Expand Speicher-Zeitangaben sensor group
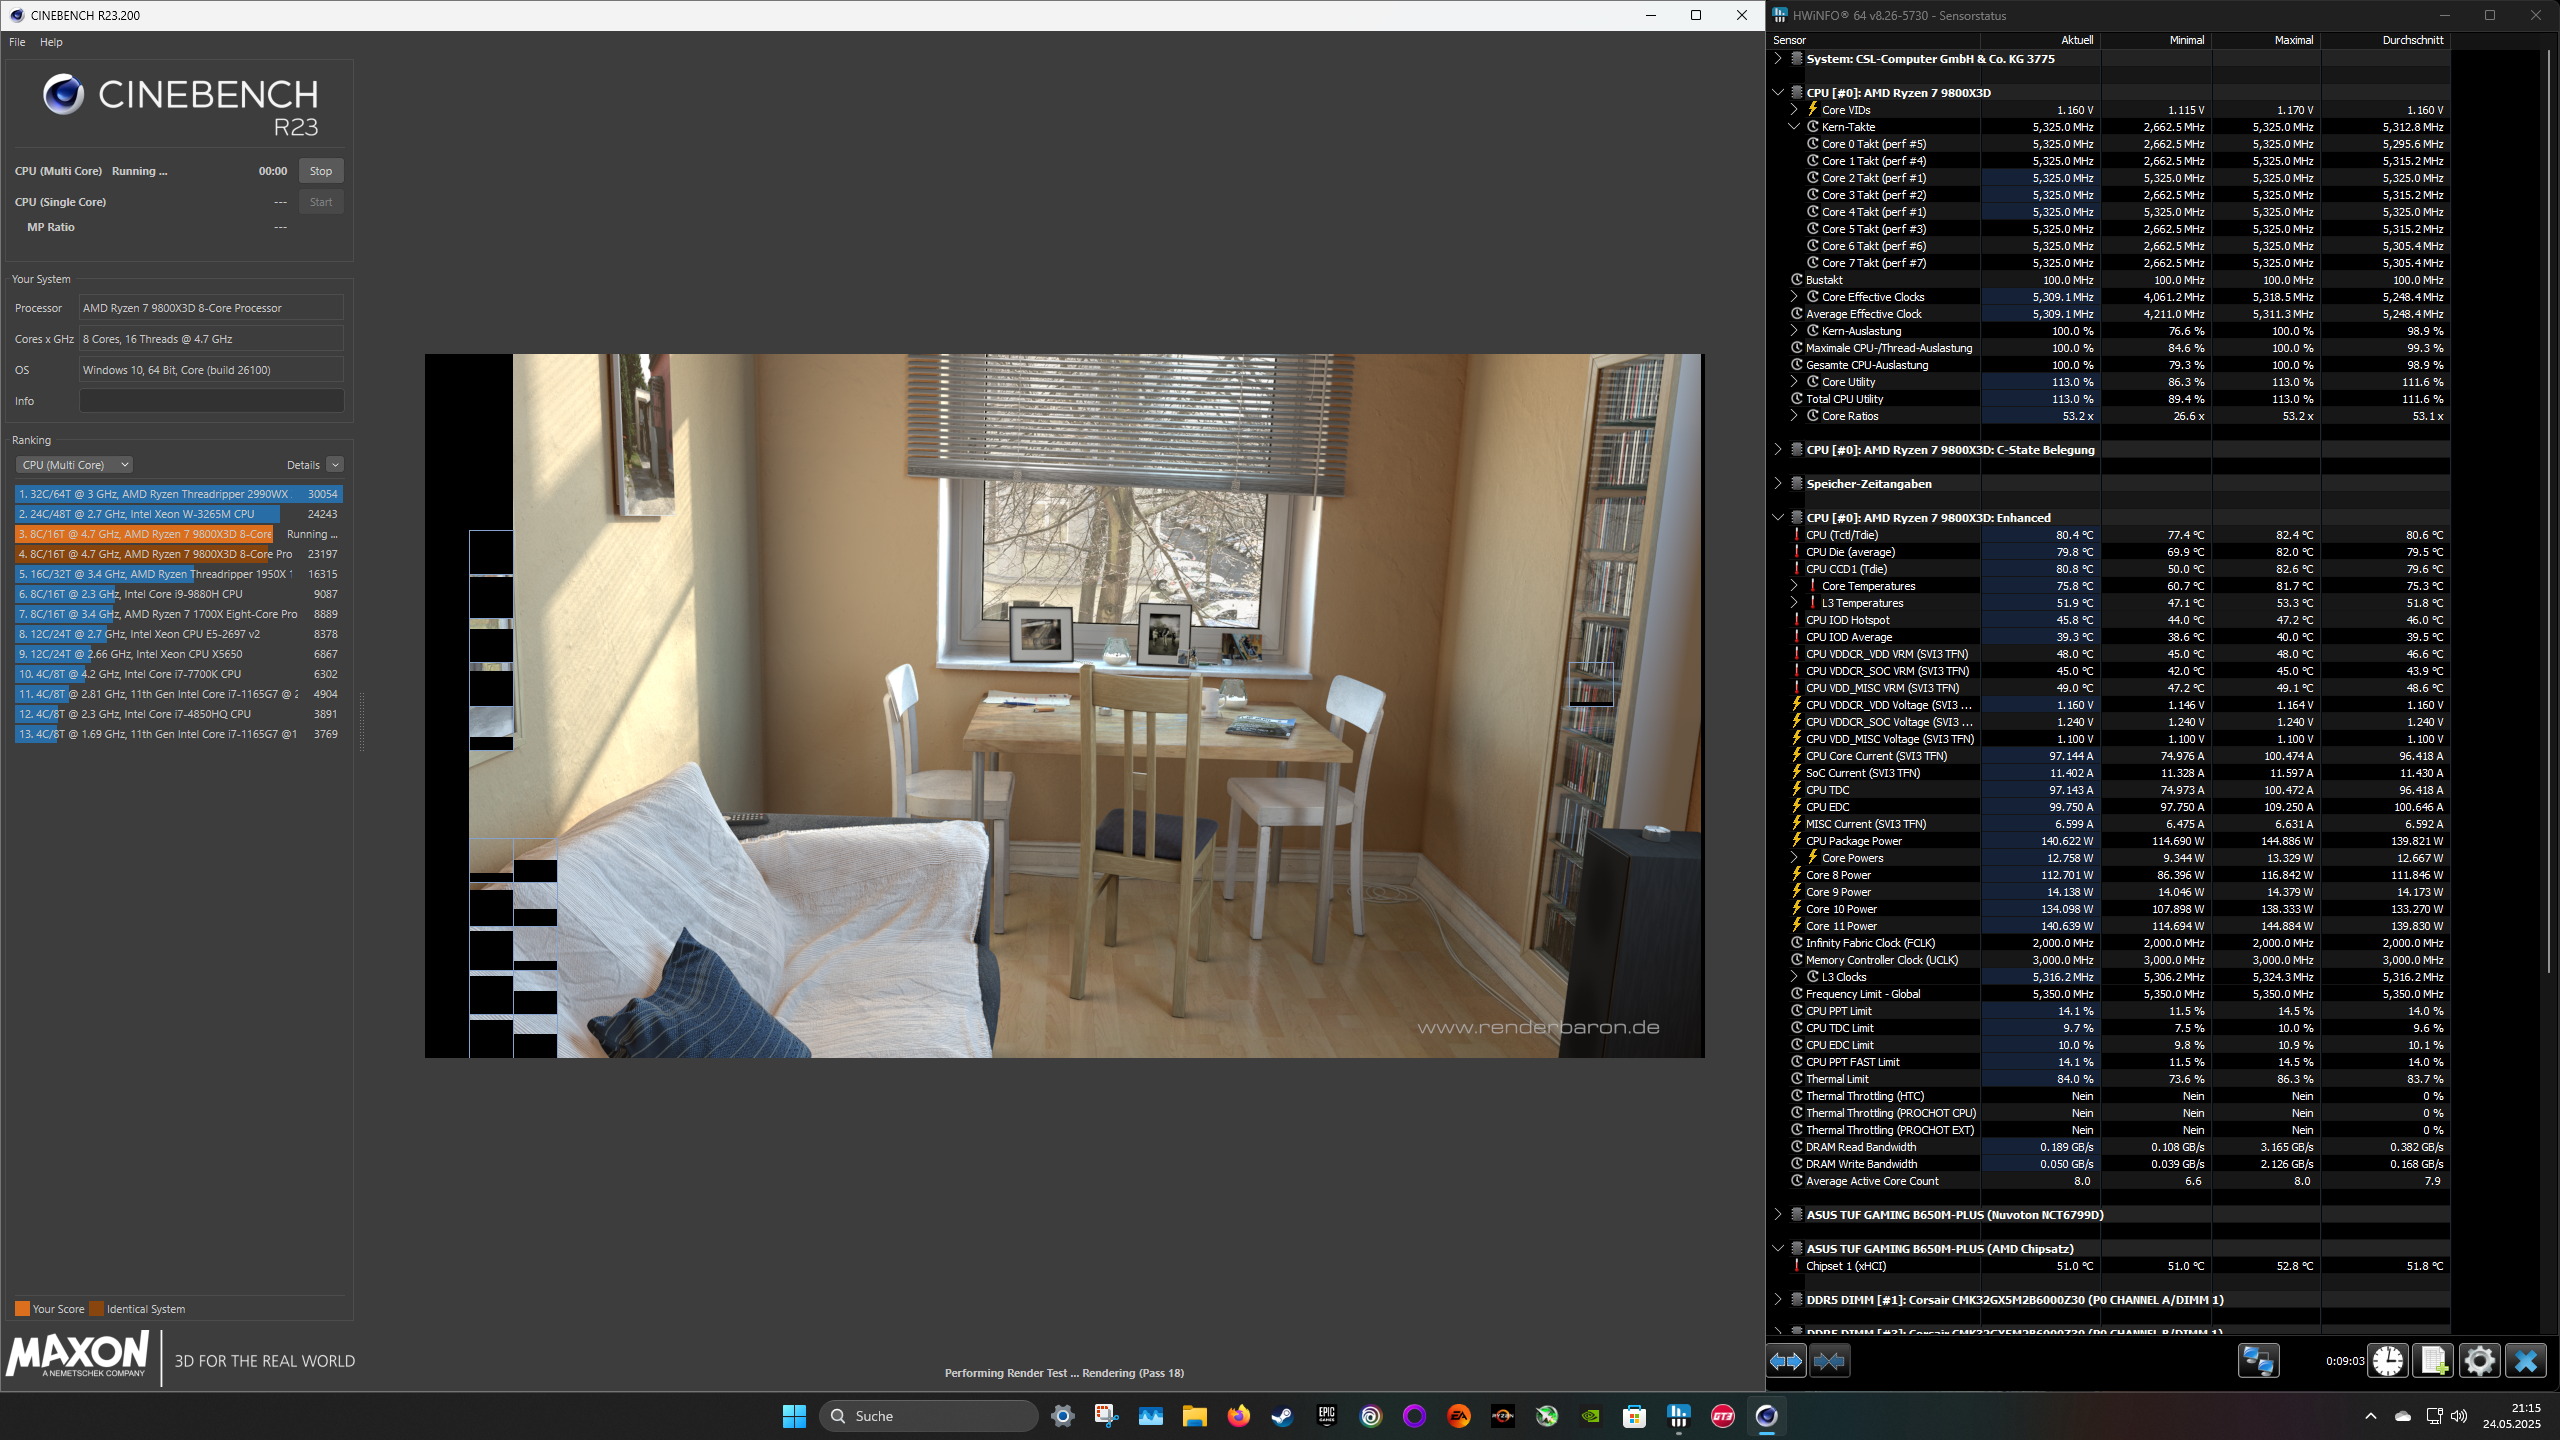 1778,484
